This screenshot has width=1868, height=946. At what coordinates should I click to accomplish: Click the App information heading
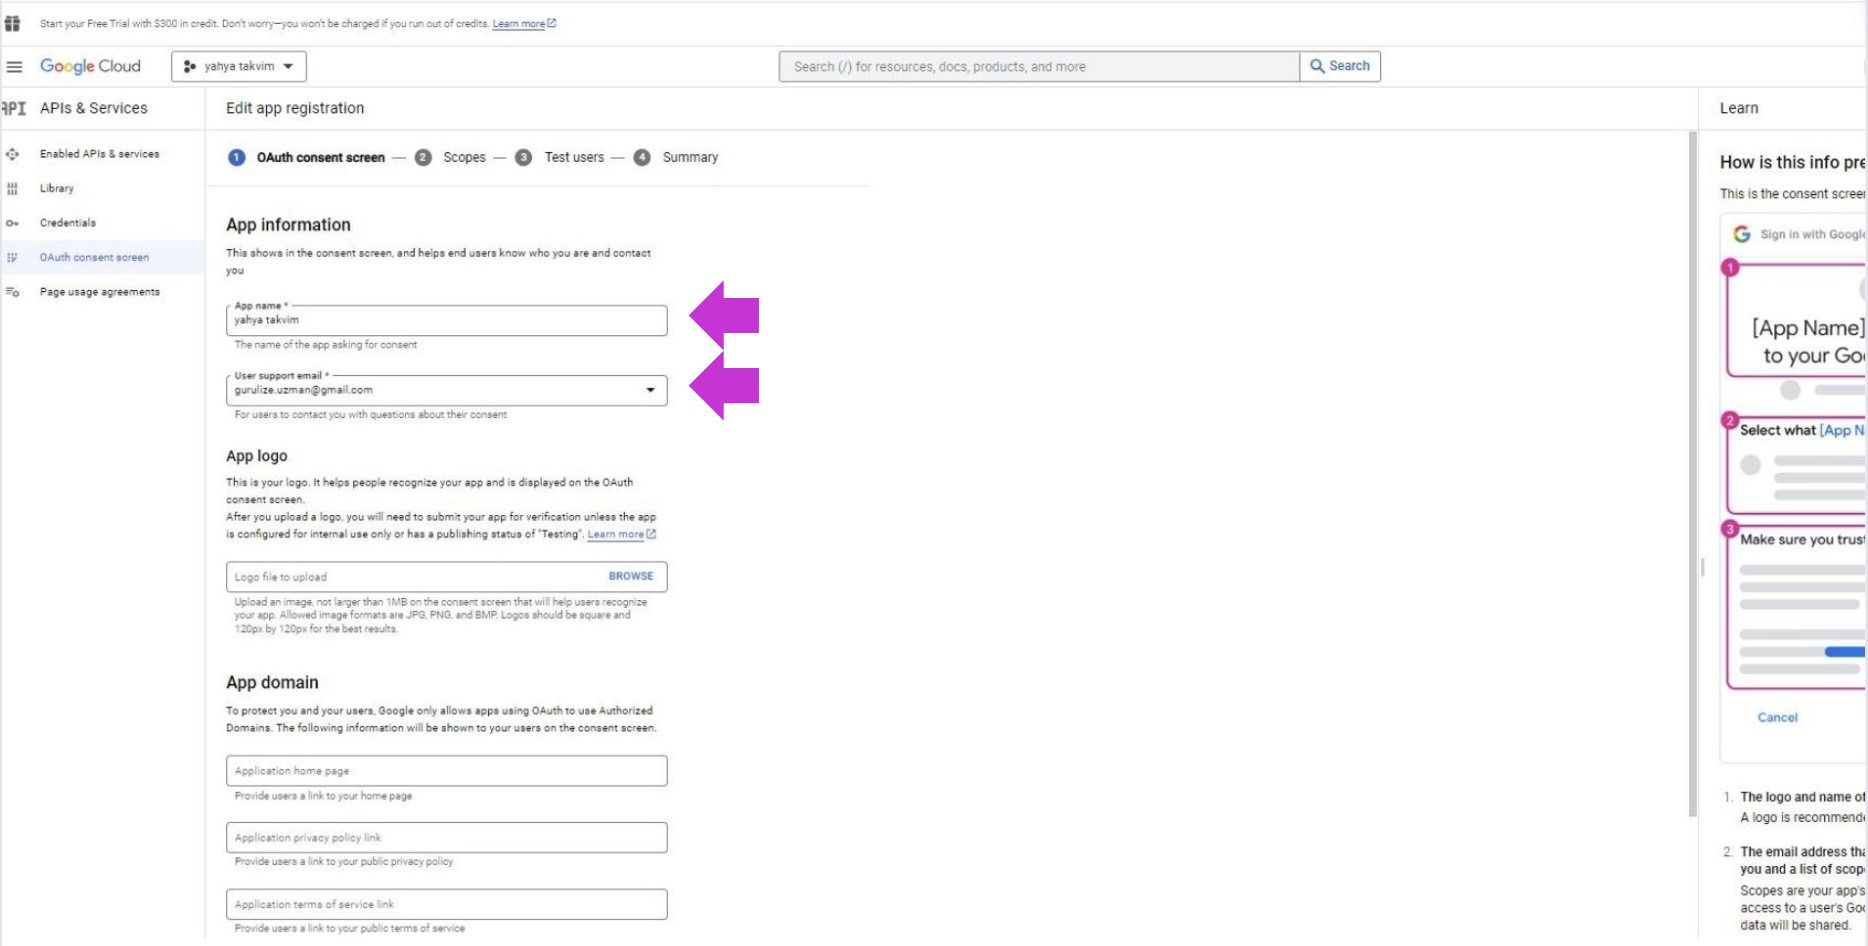click(x=288, y=225)
